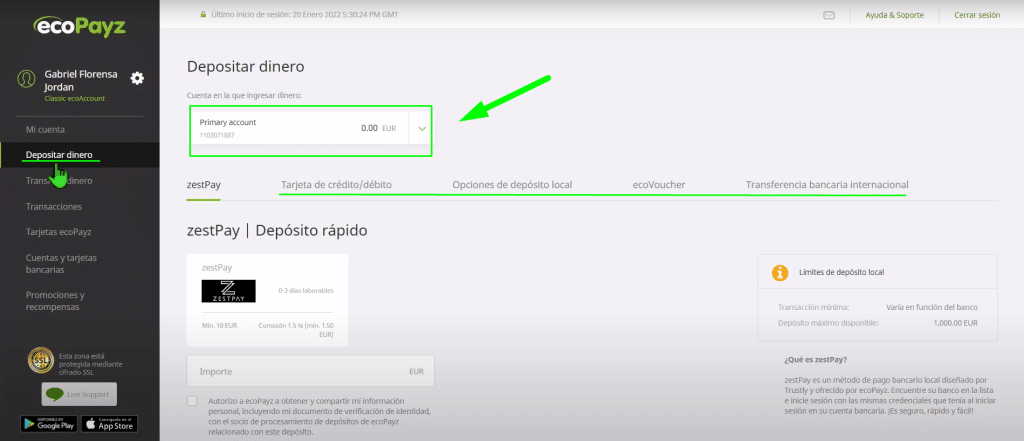Open the Primary account selector field
Viewport: 1024px width, 441px height.
pyautogui.click(x=298, y=128)
